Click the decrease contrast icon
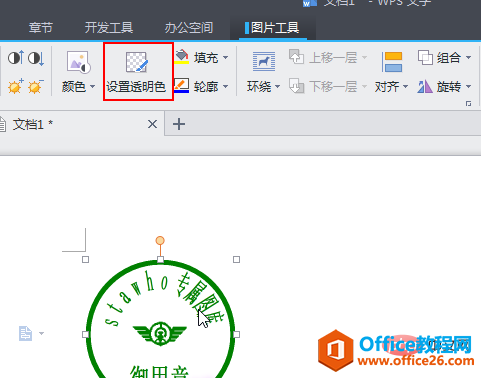 tap(36, 58)
